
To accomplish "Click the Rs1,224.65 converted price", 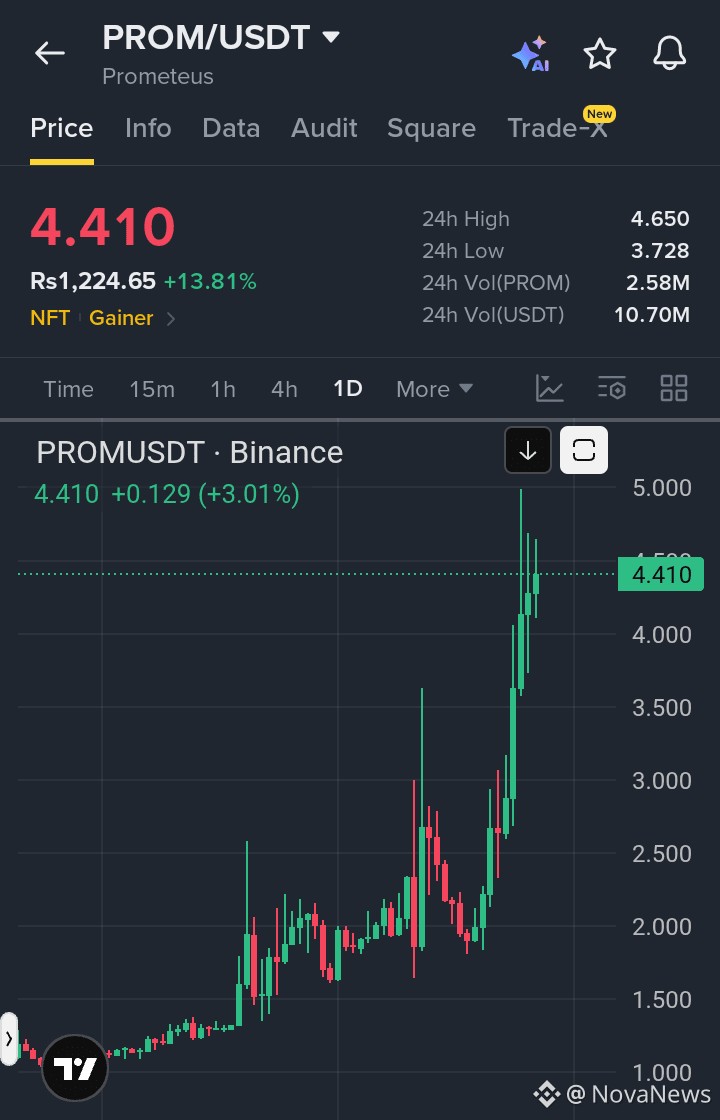I will pos(93,281).
